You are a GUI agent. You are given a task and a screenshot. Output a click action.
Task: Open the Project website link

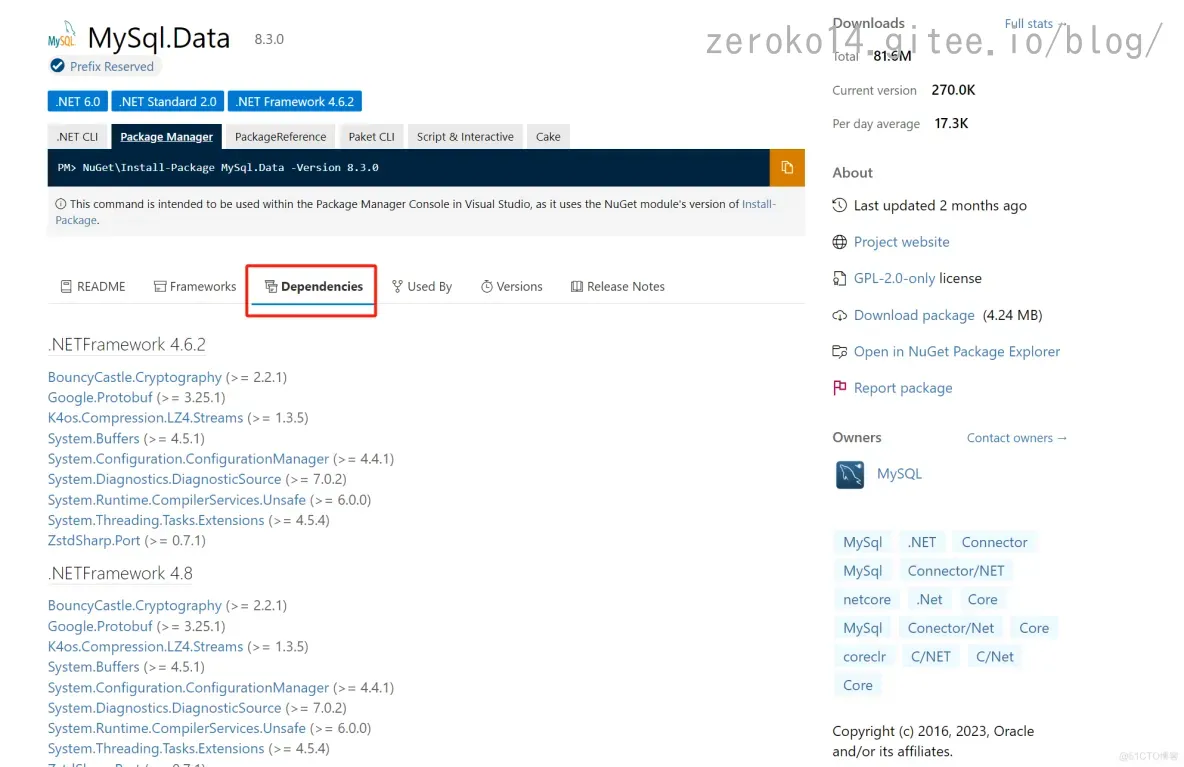coord(902,242)
